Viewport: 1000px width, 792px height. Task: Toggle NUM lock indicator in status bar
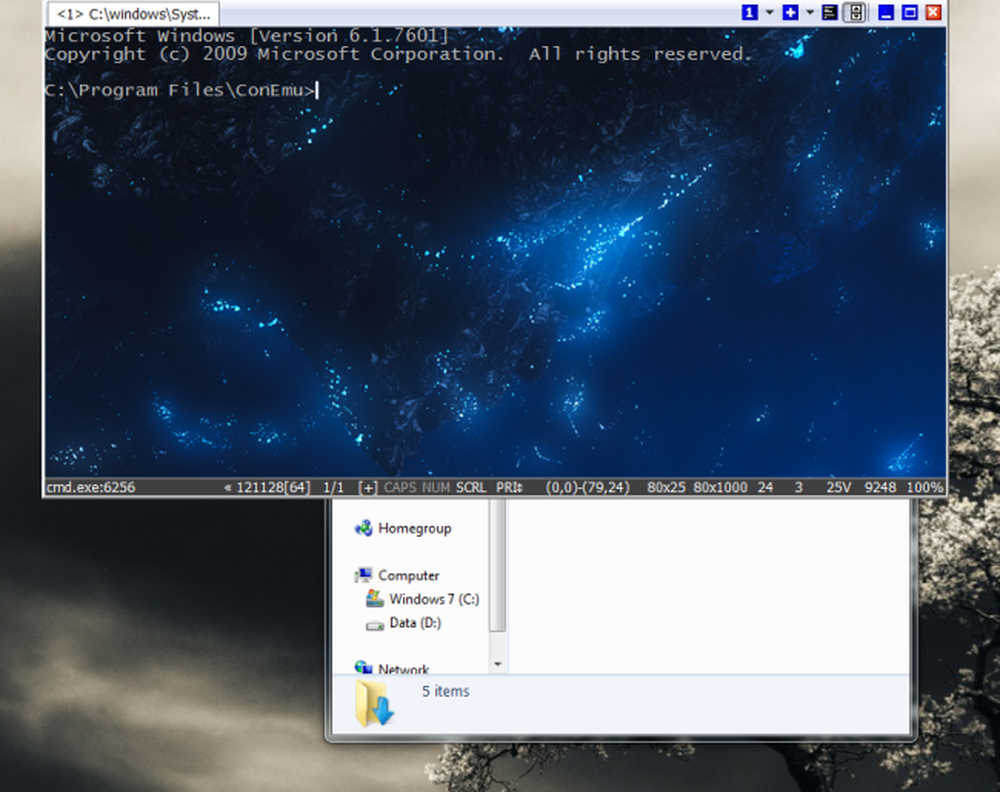coord(436,488)
